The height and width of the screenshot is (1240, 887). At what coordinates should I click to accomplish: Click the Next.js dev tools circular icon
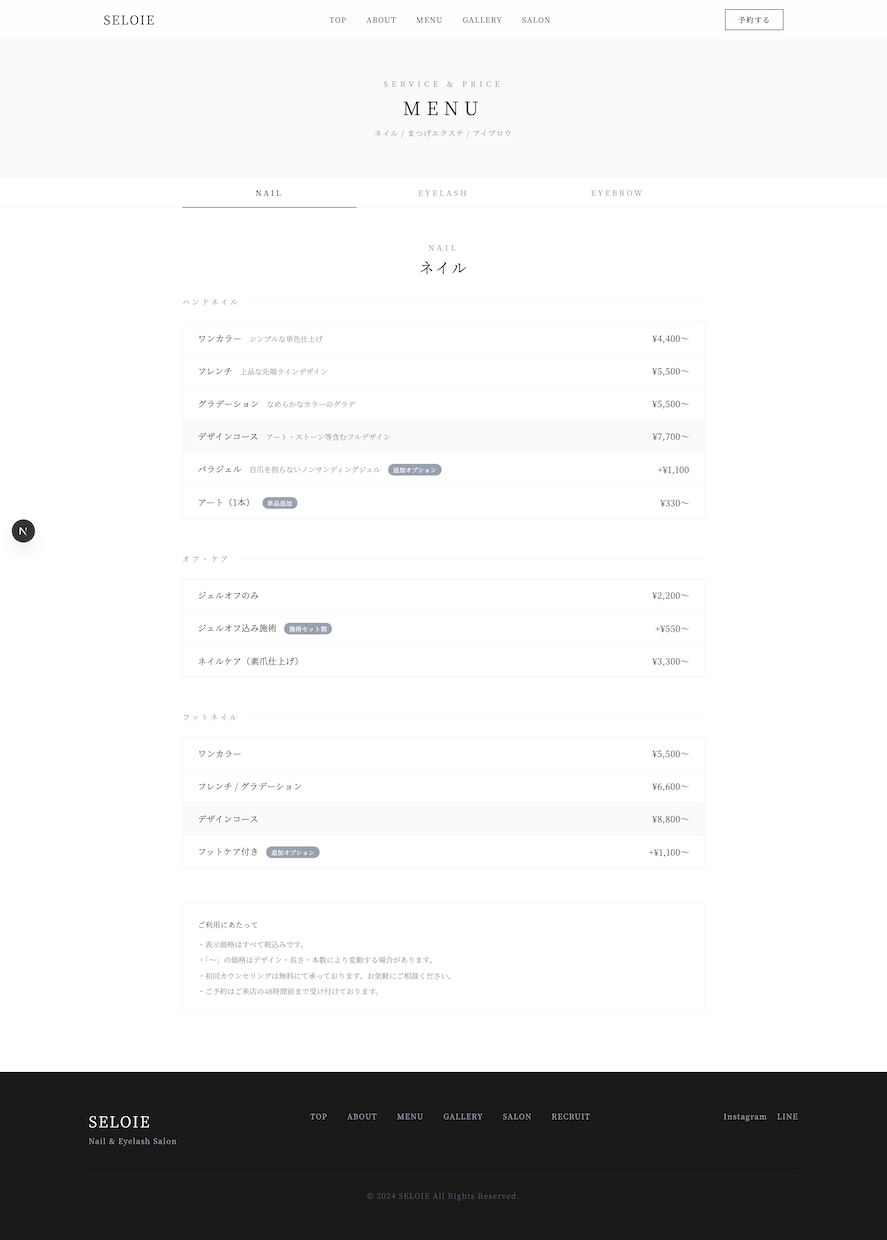click(23, 531)
